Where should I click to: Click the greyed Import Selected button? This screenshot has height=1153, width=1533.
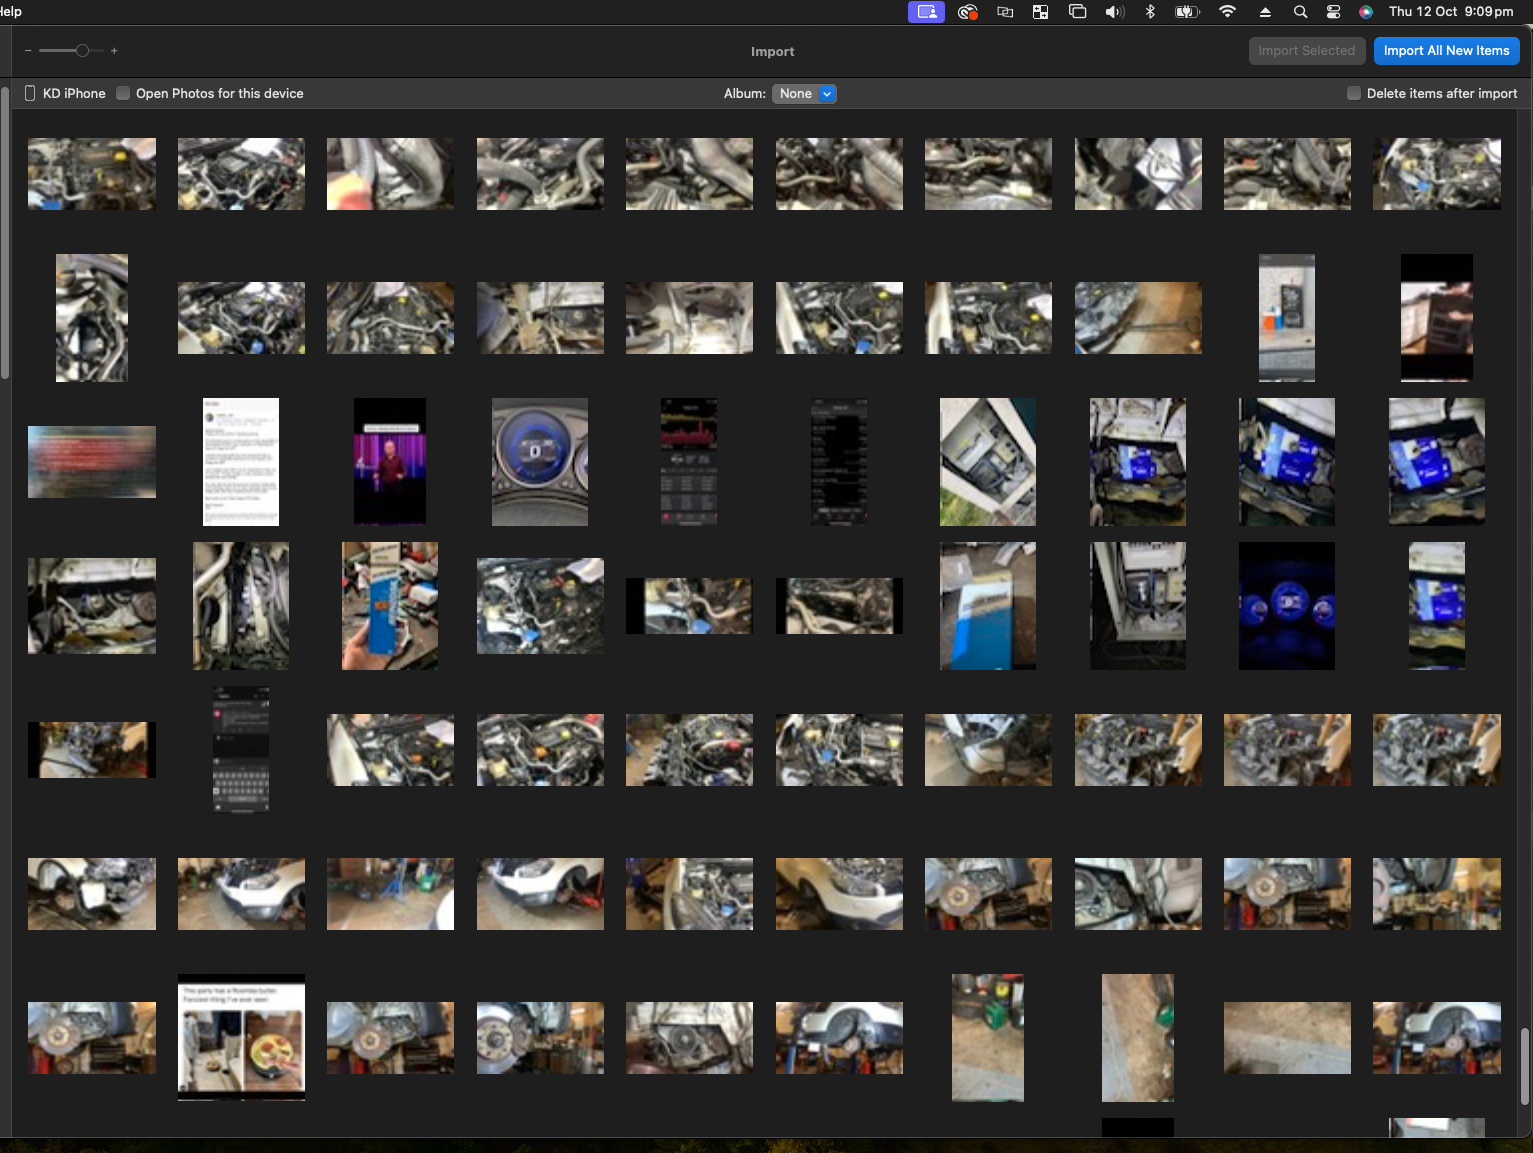coord(1306,51)
